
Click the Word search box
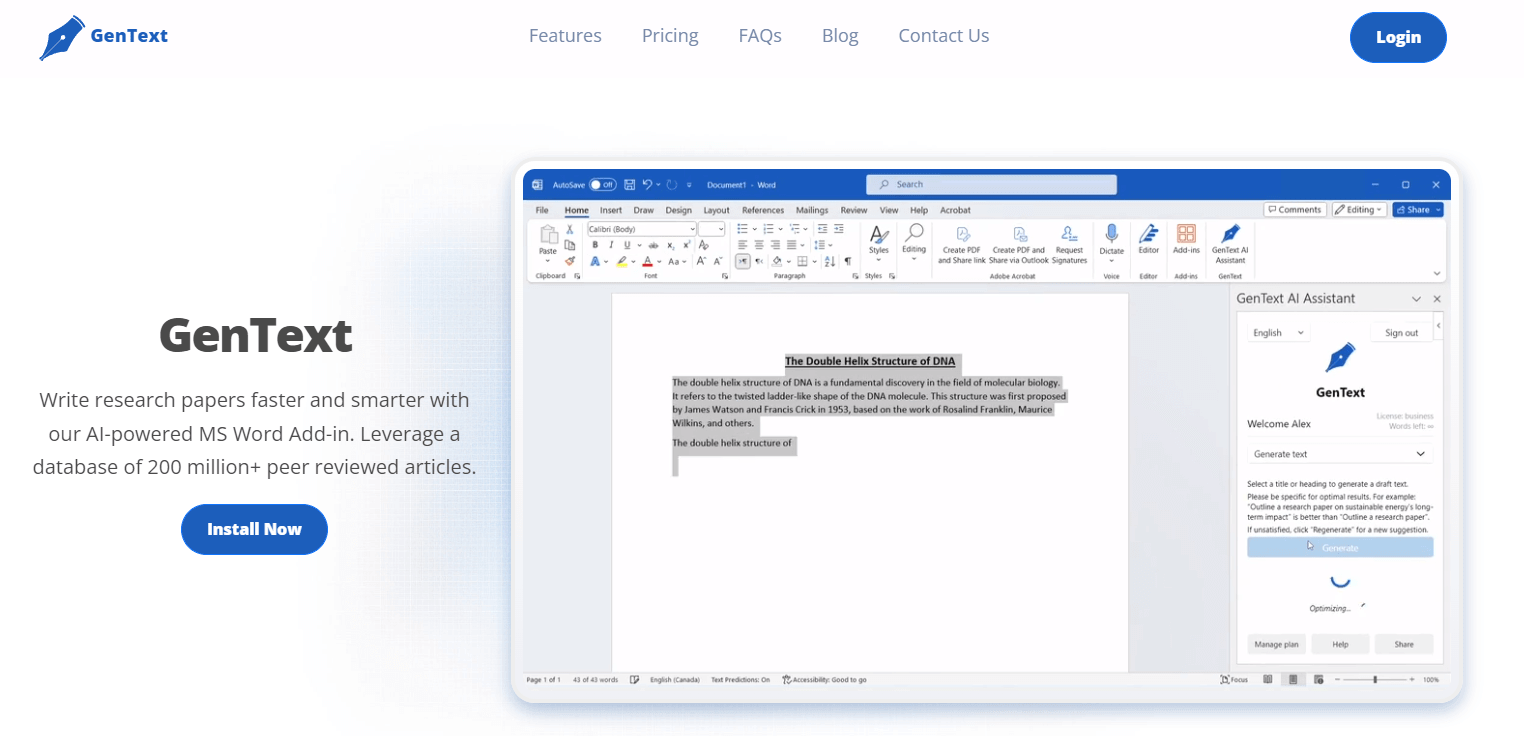point(991,184)
